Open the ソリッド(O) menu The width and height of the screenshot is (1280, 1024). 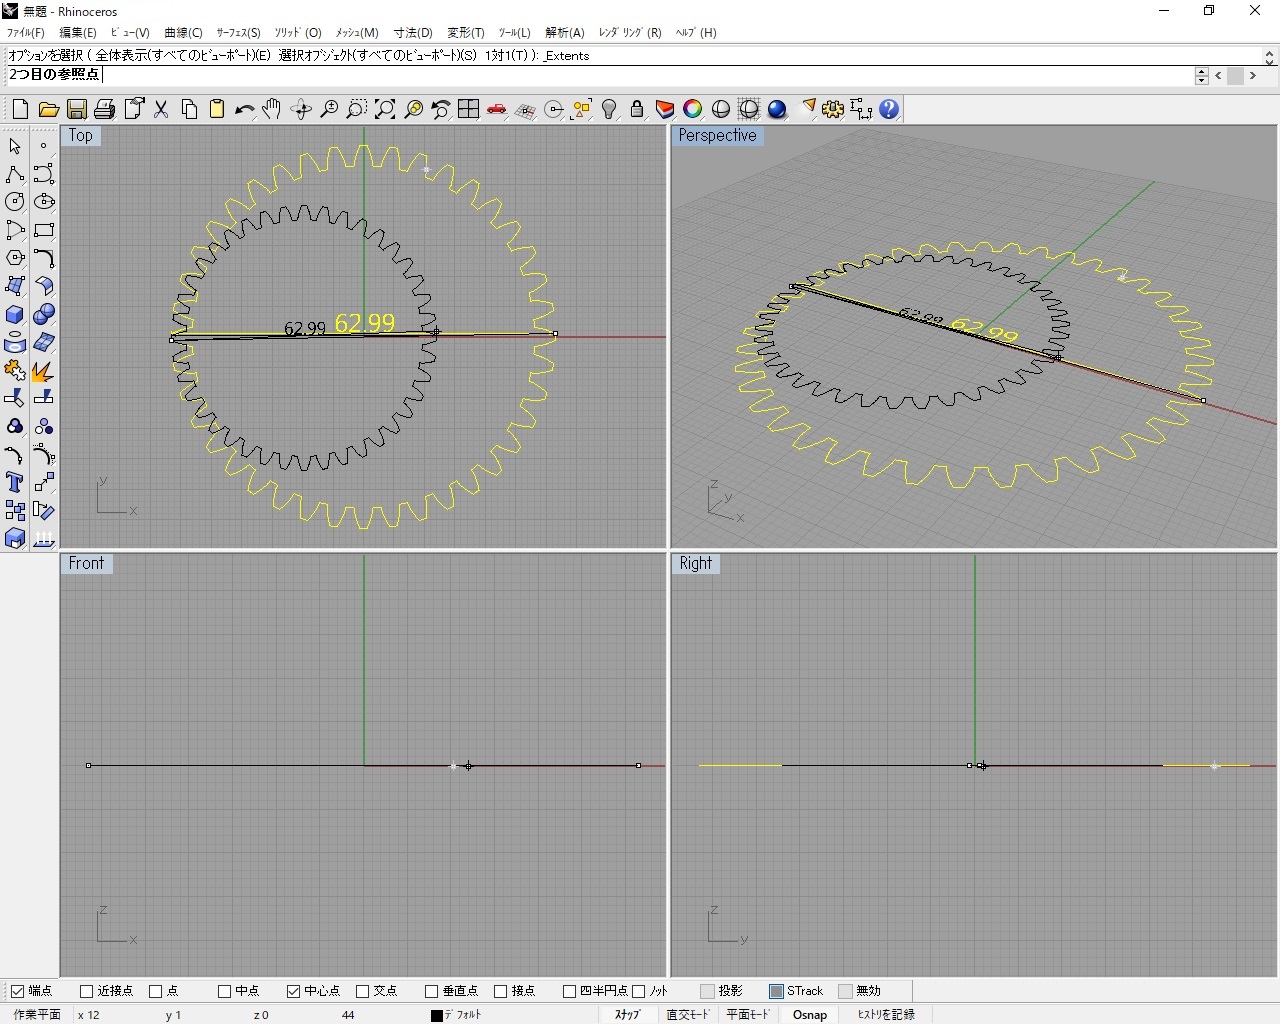(298, 33)
